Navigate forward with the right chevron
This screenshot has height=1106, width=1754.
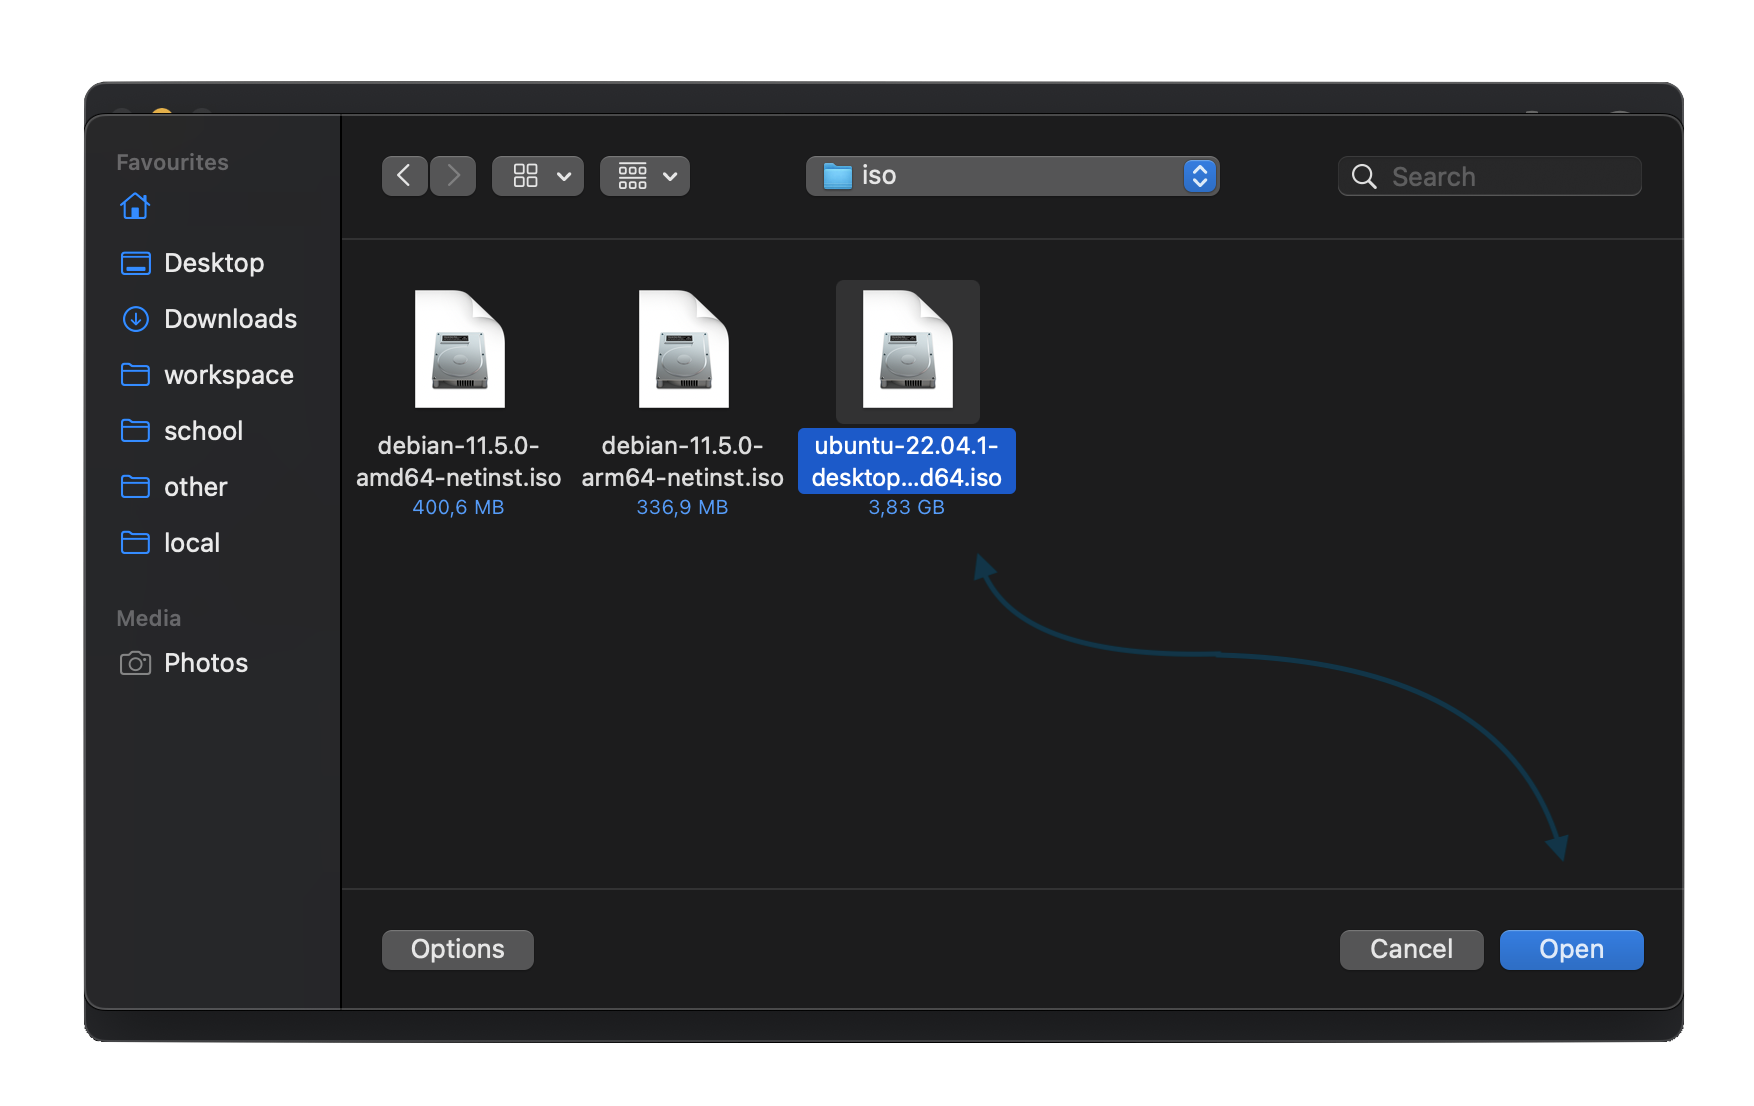[x=453, y=176]
